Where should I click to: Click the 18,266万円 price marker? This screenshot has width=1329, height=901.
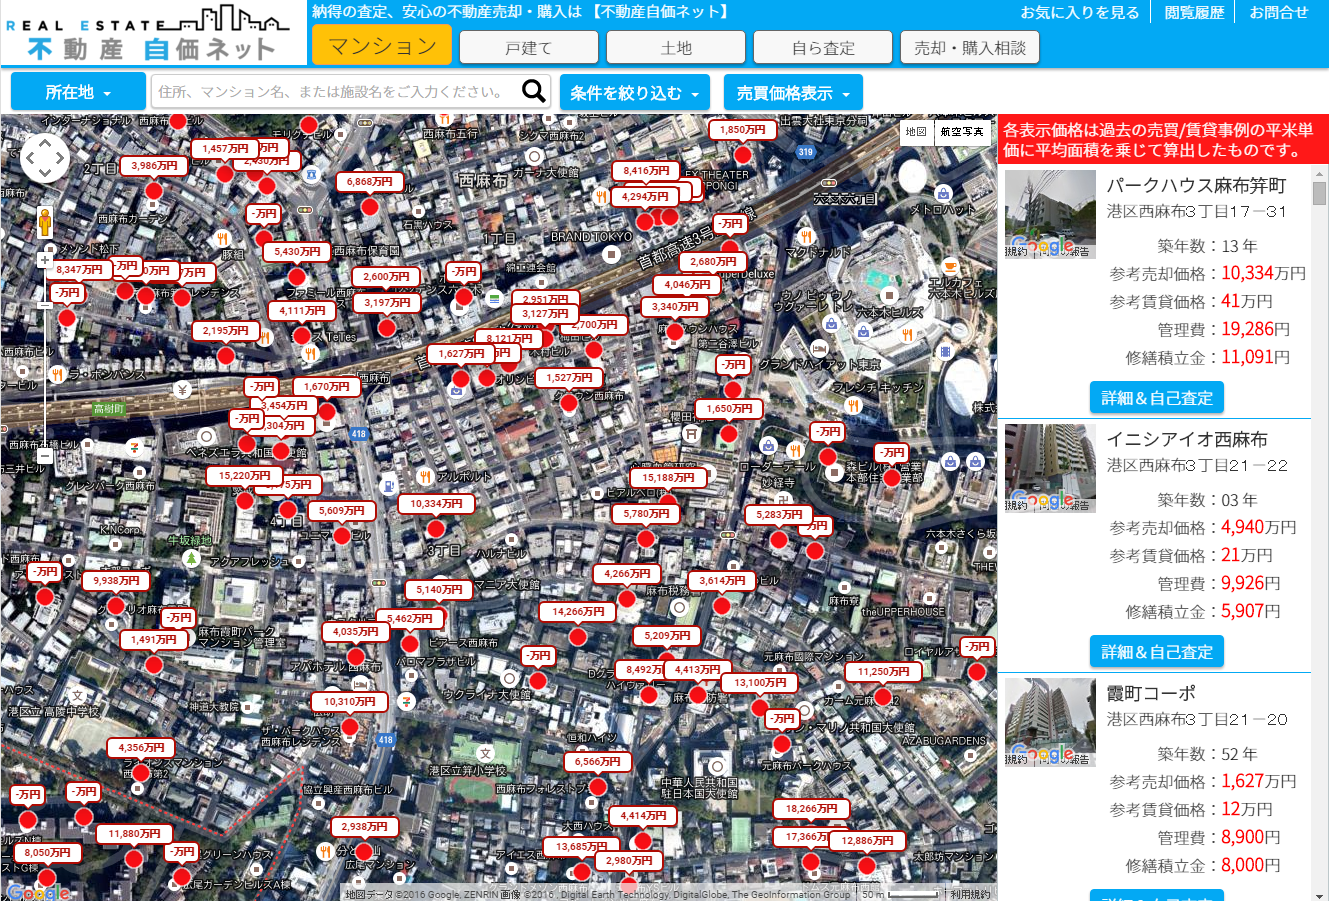(x=811, y=809)
